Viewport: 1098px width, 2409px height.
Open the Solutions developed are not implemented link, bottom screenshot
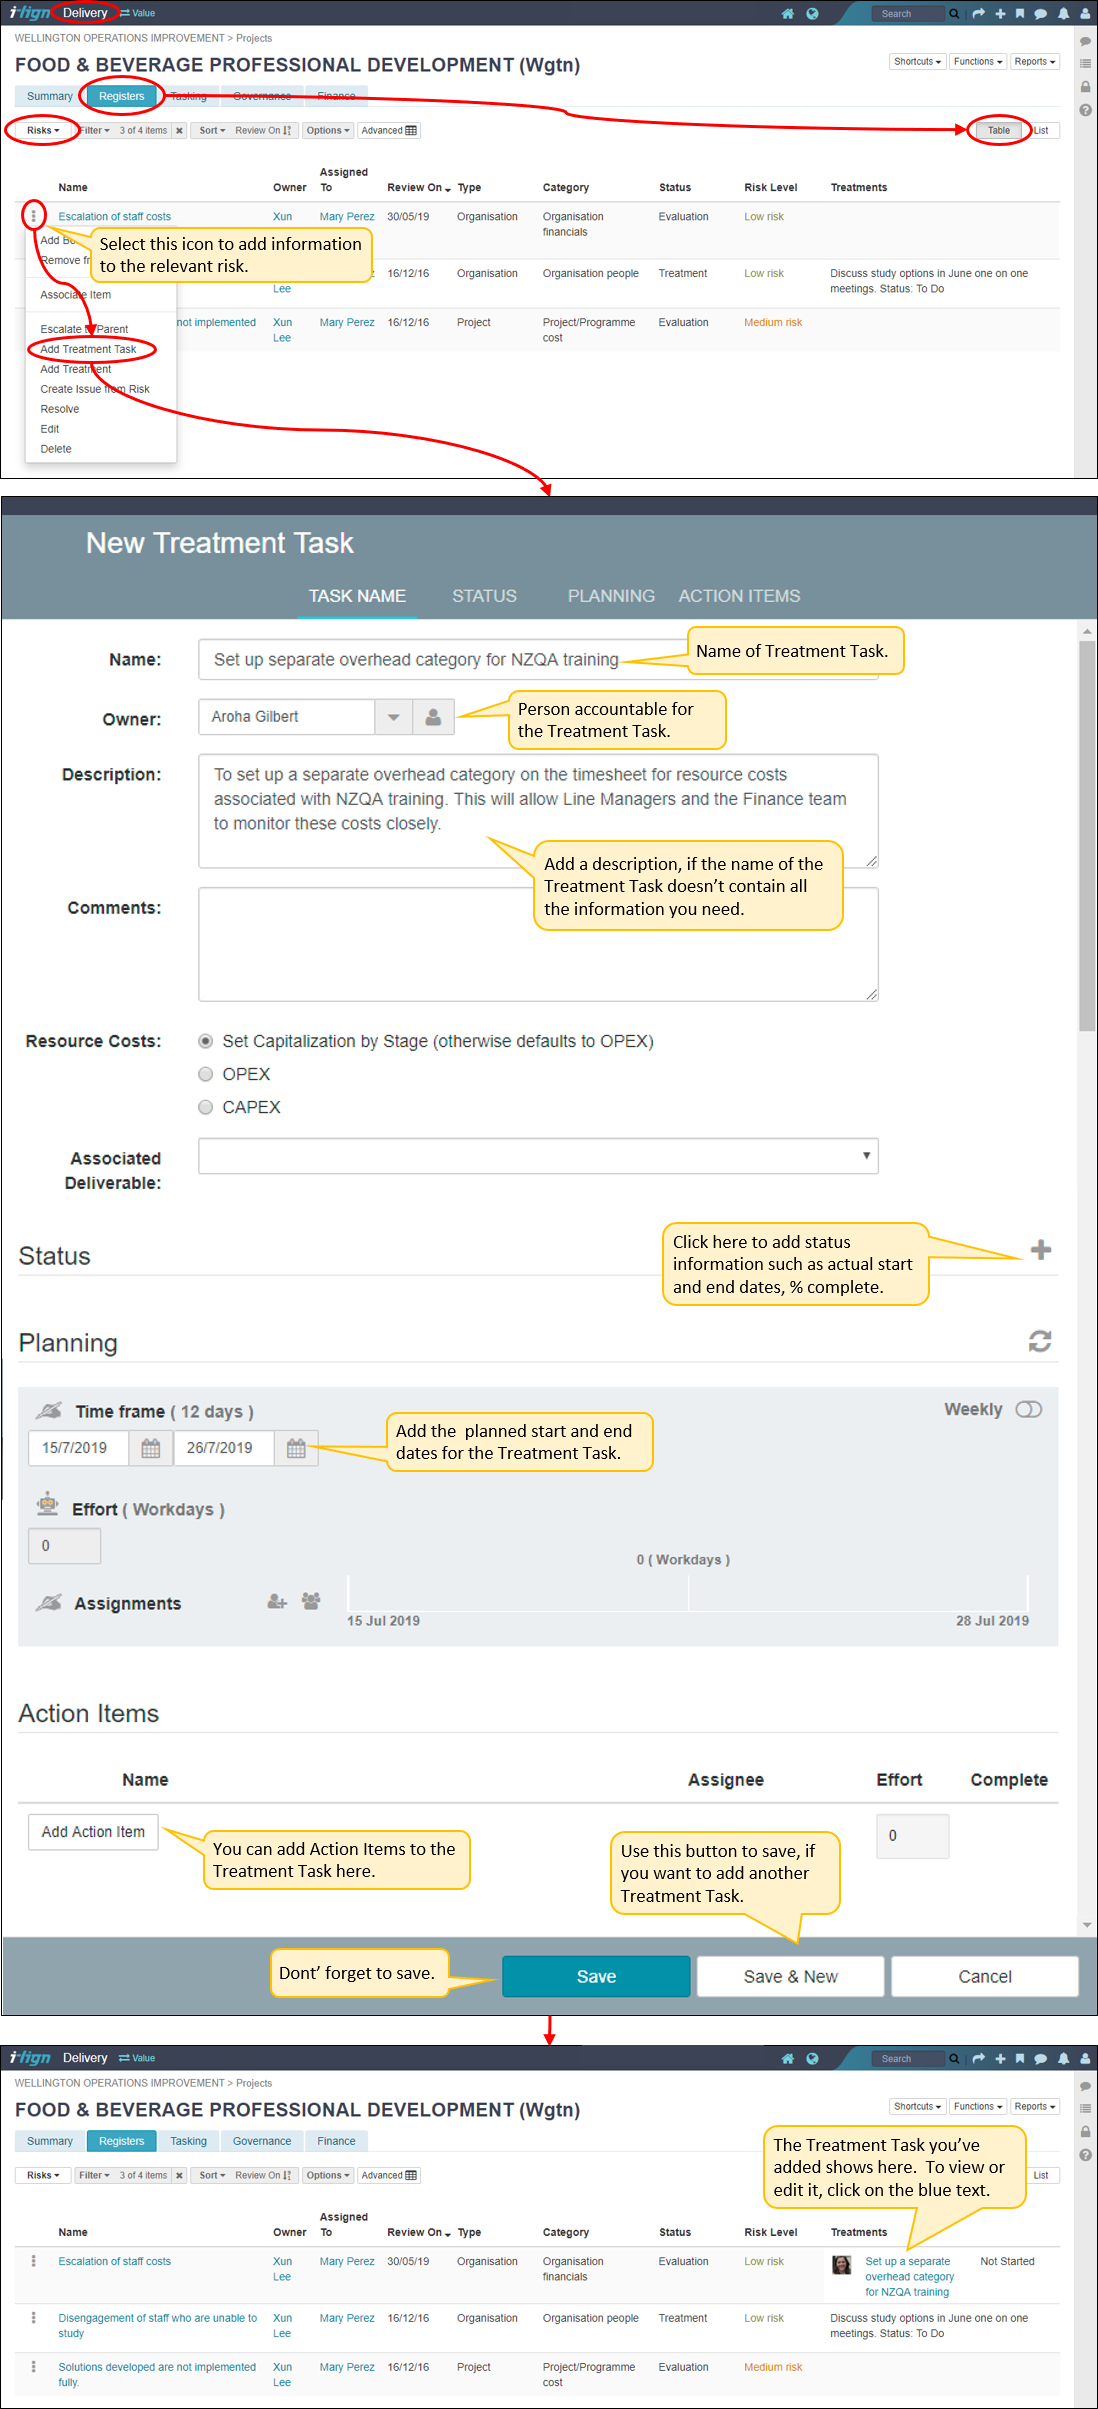[157, 2374]
